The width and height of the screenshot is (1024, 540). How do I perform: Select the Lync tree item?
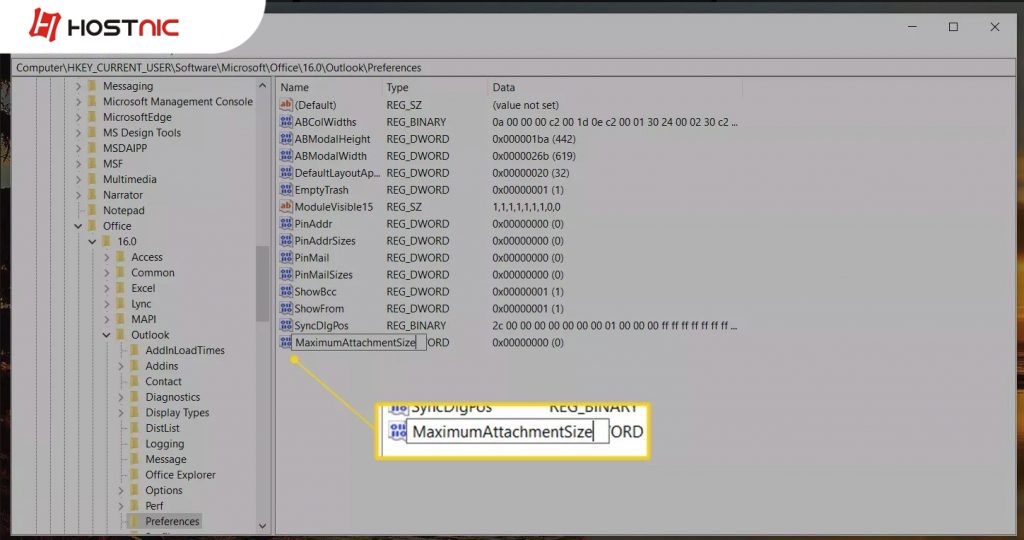(x=141, y=304)
